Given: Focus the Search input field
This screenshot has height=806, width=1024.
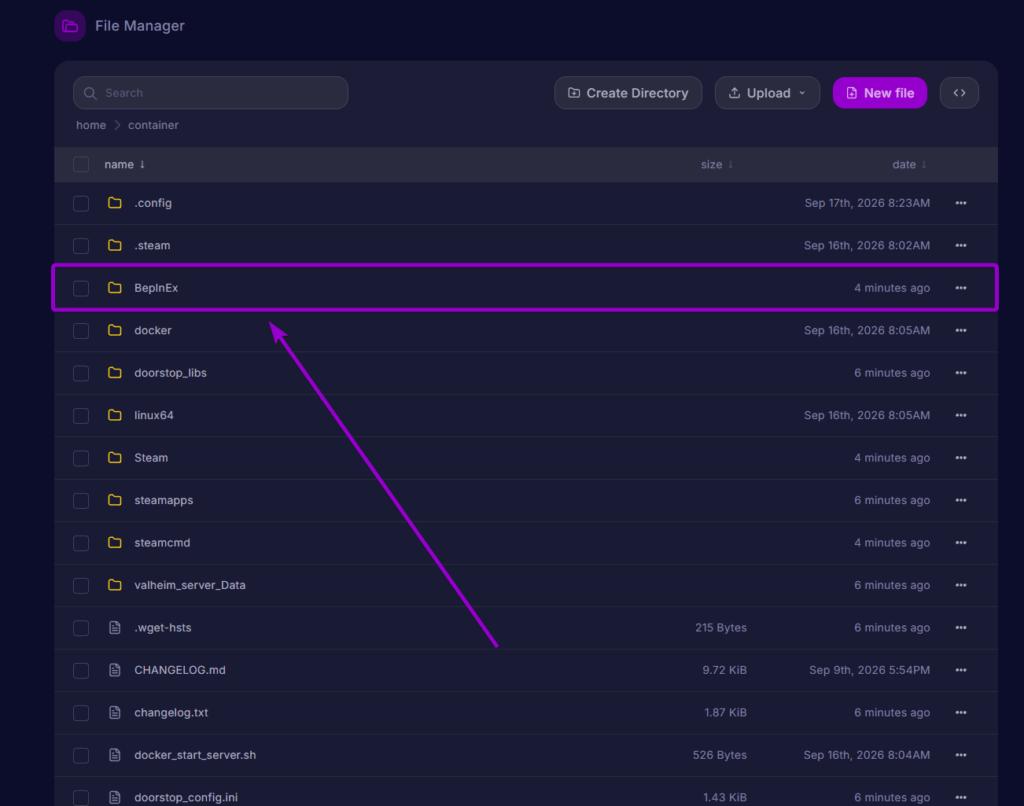Looking at the screenshot, I should tap(210, 93).
